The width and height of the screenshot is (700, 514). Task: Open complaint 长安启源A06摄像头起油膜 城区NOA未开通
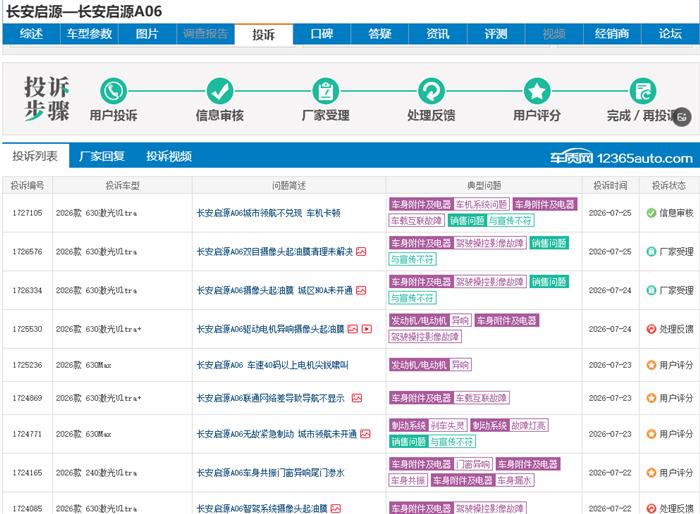pos(275,291)
